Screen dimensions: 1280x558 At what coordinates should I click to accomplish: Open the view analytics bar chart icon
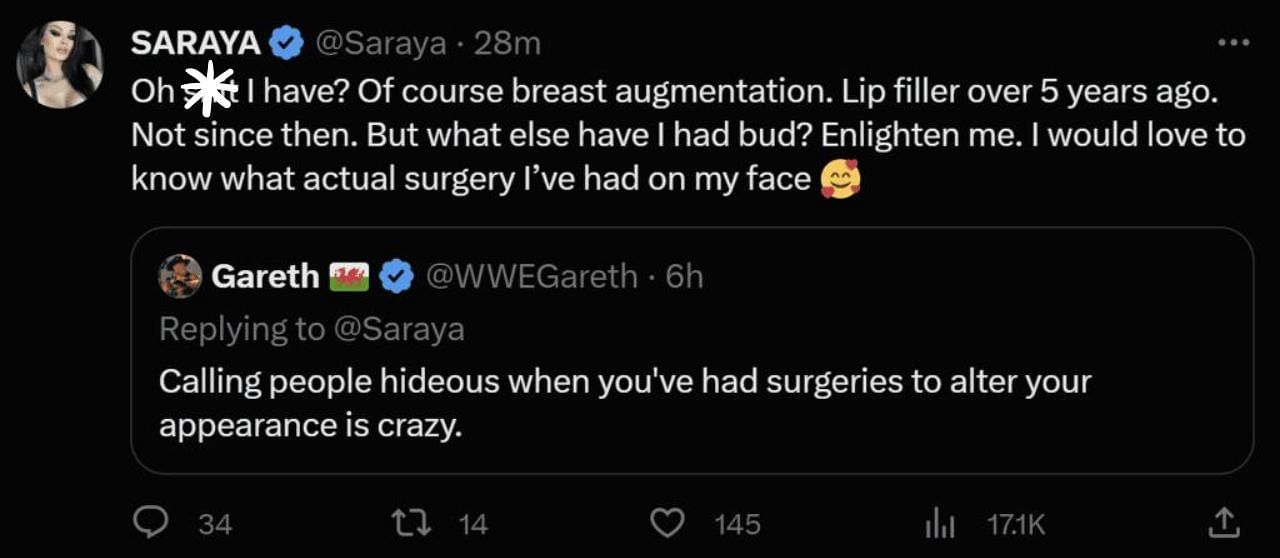coord(941,522)
